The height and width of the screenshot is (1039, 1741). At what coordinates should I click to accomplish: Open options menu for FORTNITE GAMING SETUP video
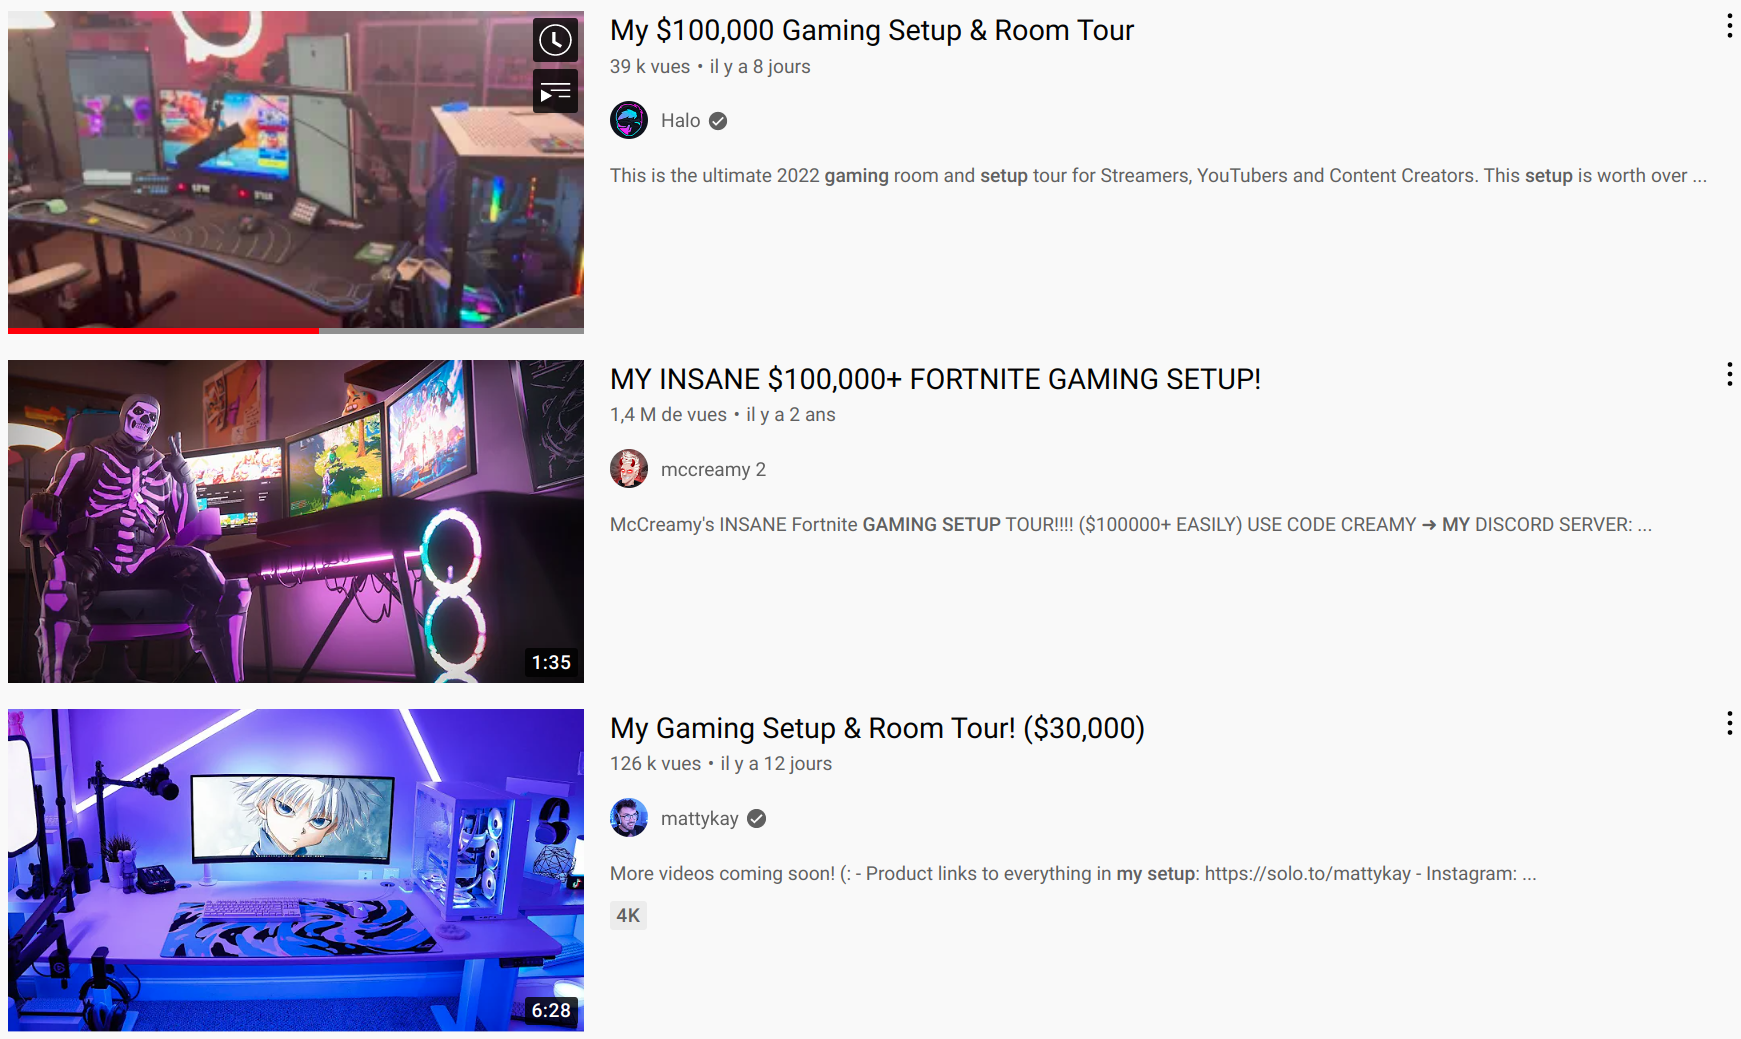1729,375
